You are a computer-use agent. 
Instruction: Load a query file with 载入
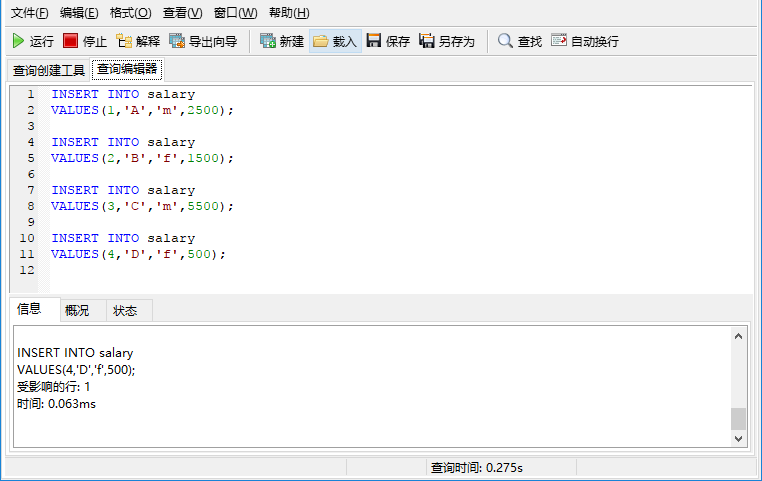point(335,41)
